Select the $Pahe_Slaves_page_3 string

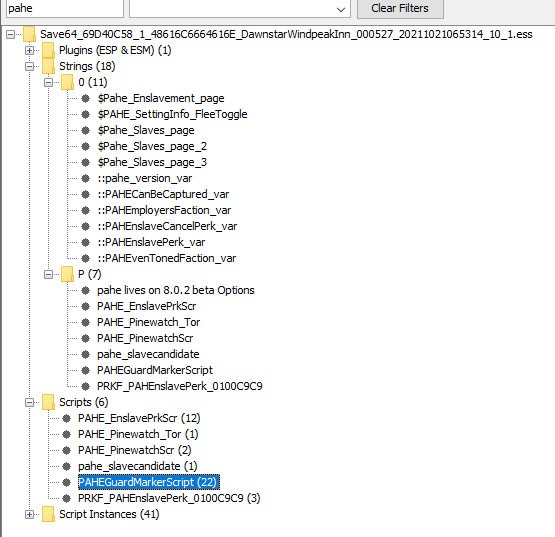(152, 162)
